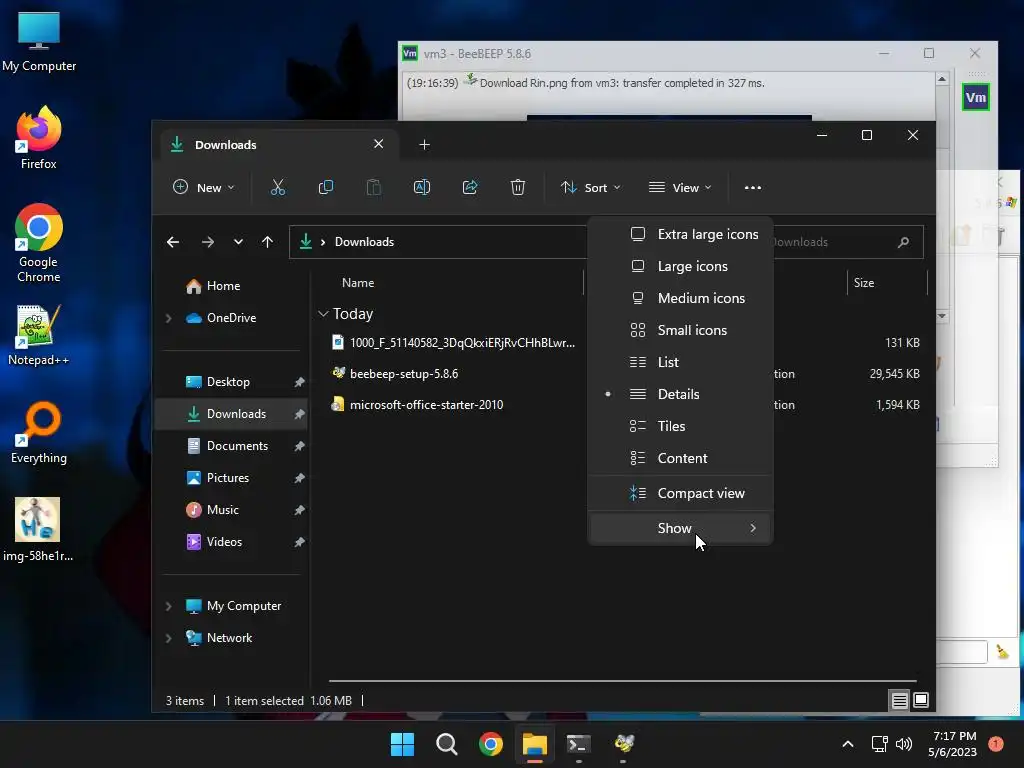Show hidden tray icons chevron
Viewport: 1024px width, 768px height.
pyautogui.click(x=848, y=744)
